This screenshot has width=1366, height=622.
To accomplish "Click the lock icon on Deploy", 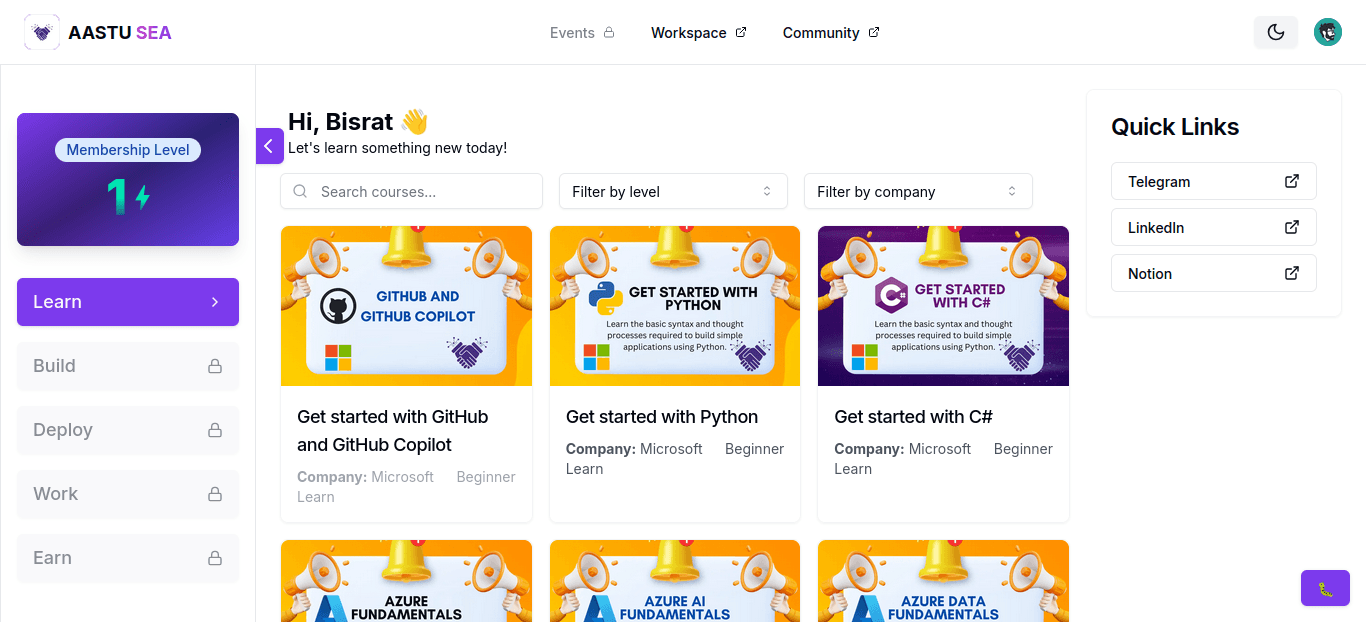I will point(215,430).
